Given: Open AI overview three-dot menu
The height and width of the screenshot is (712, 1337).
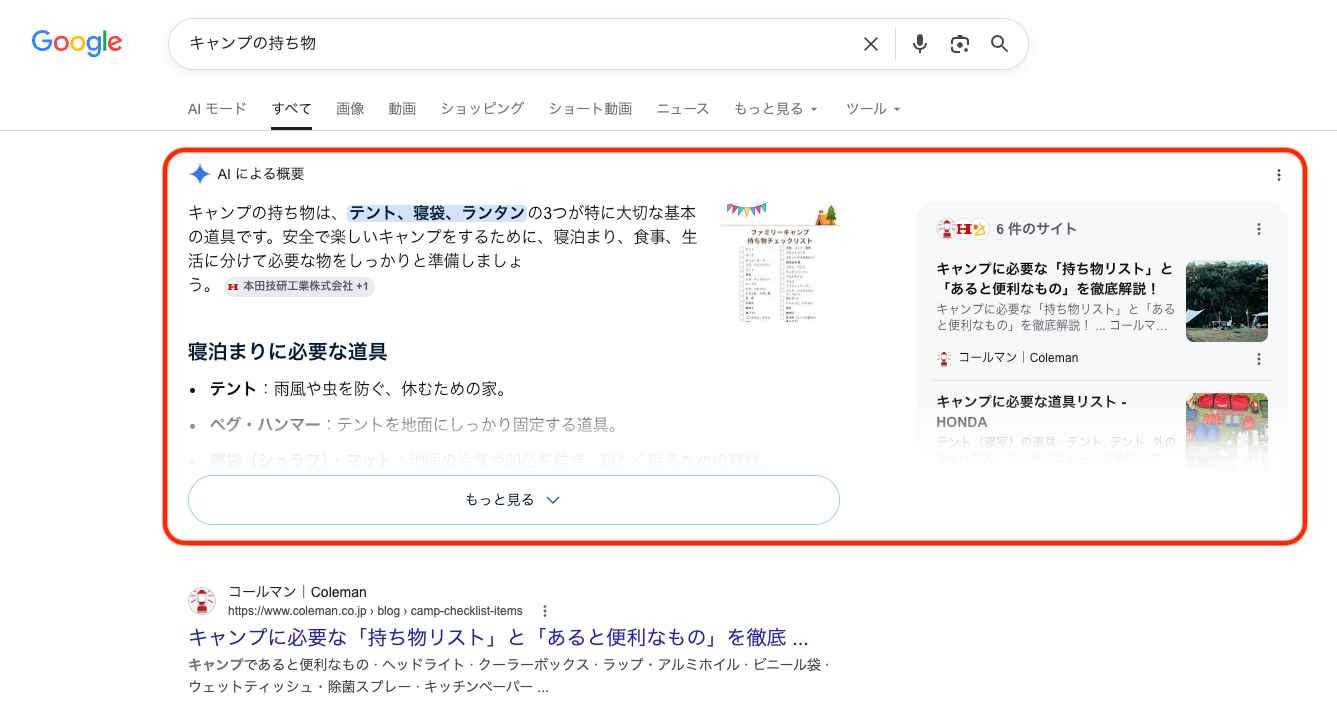Looking at the screenshot, I should 1278,175.
